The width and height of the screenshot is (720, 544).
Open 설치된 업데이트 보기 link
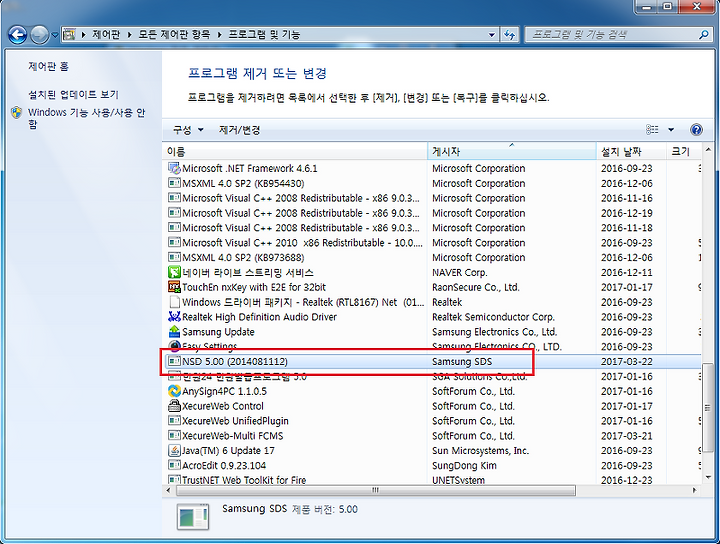click(x=73, y=95)
